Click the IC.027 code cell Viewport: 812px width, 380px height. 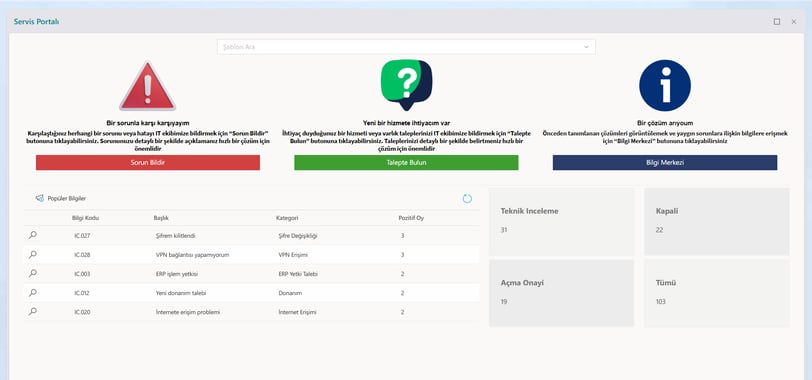point(82,236)
